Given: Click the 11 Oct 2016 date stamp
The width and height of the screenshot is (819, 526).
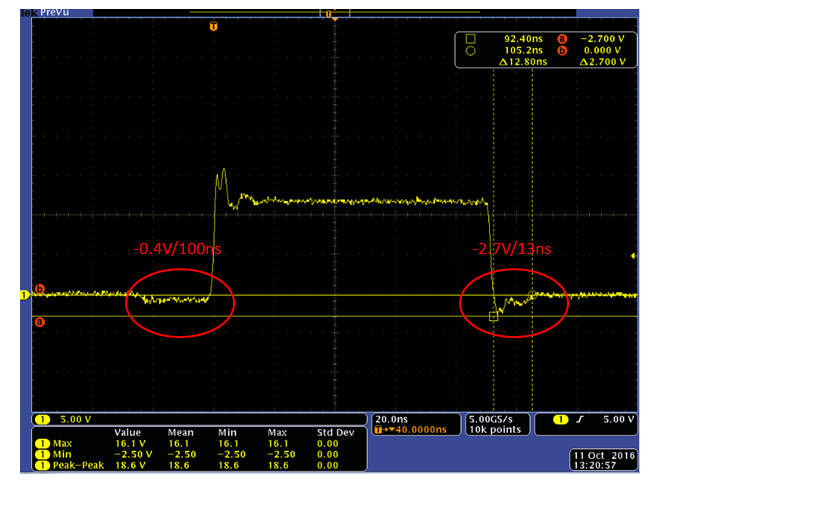Looking at the screenshot, I should tap(604, 455).
